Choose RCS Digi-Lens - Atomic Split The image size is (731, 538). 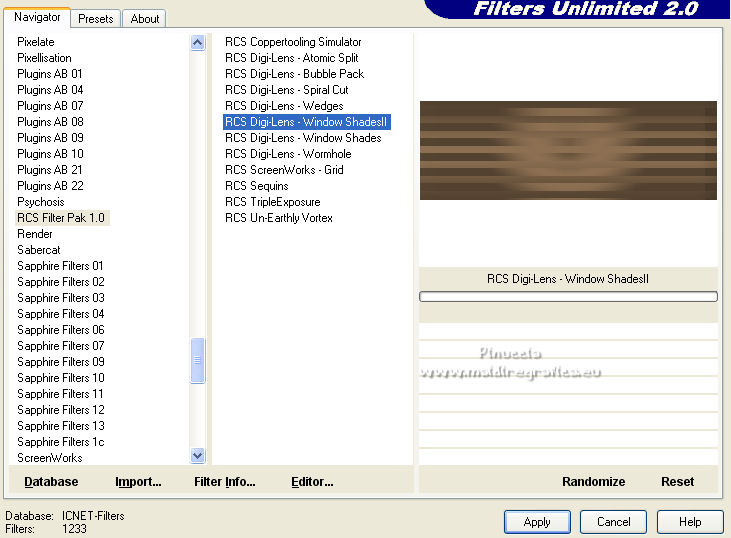coord(292,58)
